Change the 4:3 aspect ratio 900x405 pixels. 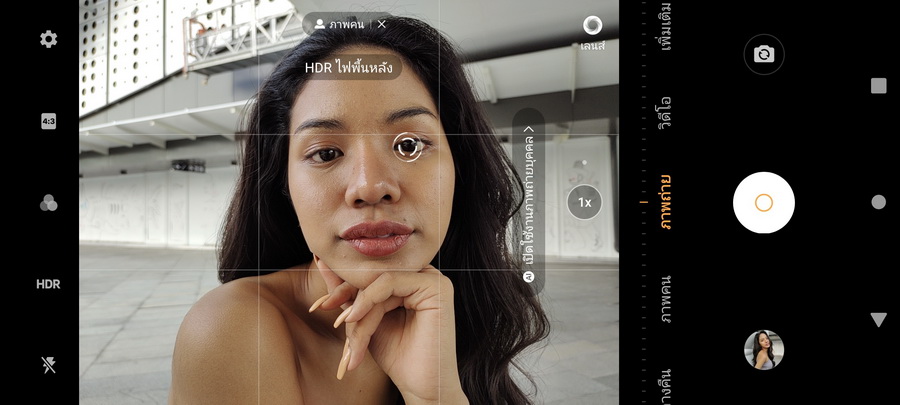(x=48, y=122)
